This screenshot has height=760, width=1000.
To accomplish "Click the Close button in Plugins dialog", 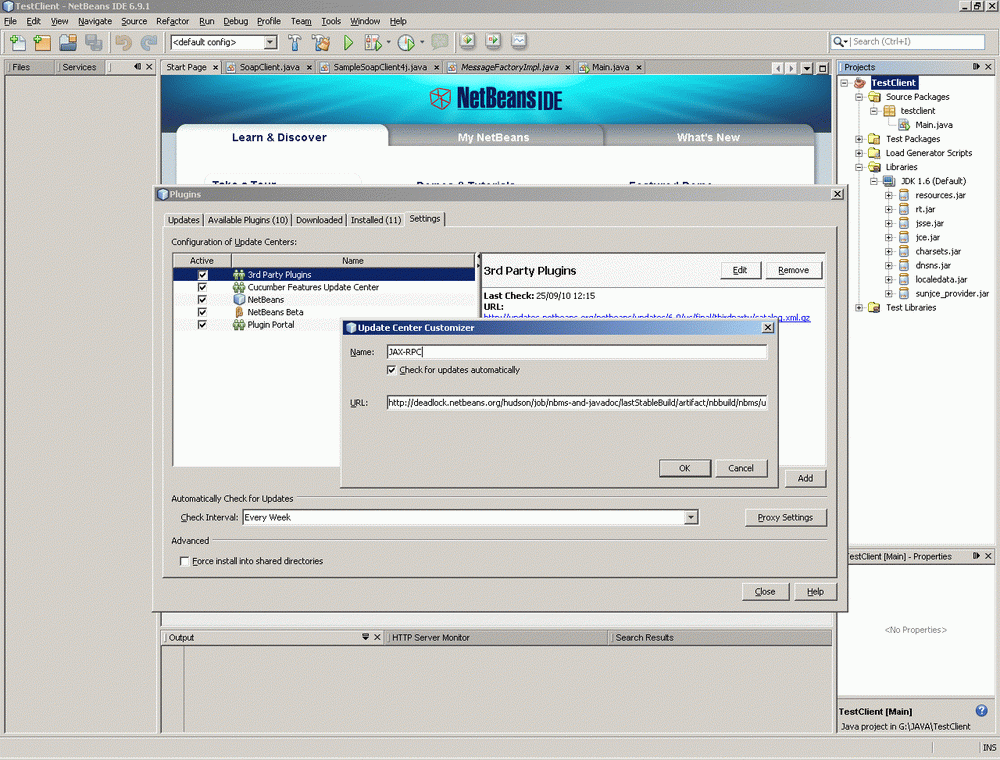I will coord(765,592).
